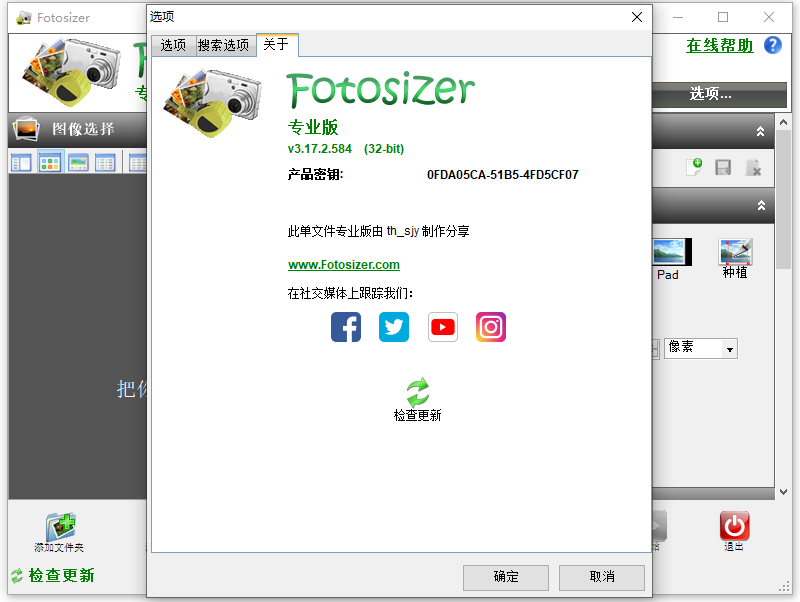Screen dimensions: 800x602
Task: Click the (32-bit) label
Action: tap(384, 149)
